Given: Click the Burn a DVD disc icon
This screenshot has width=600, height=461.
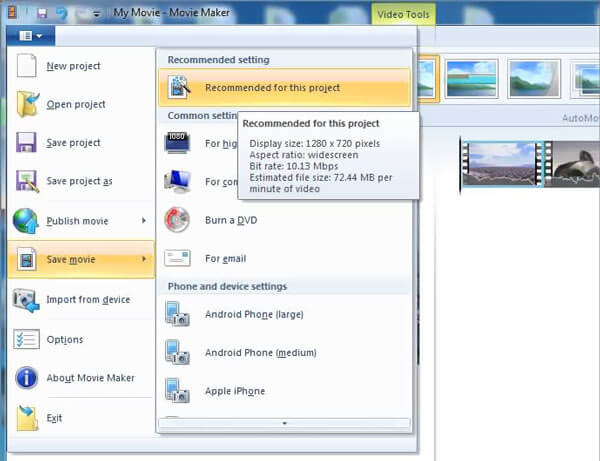Looking at the screenshot, I should coord(177,220).
